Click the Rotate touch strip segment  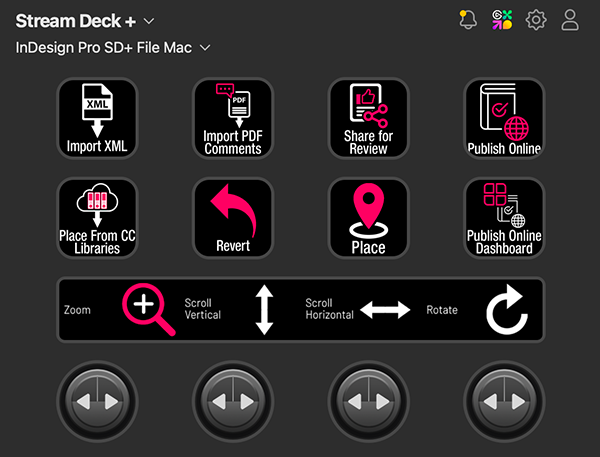pyautogui.click(x=482, y=310)
